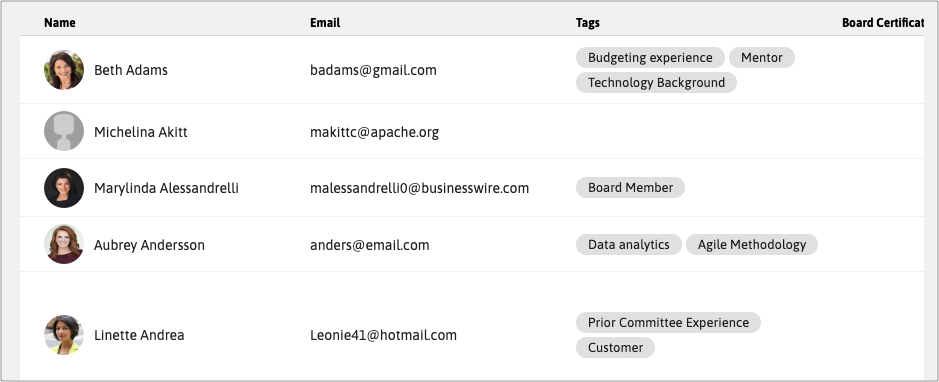Sort by the Name column header
Viewport: 939px width, 382px height.
[x=60, y=23]
